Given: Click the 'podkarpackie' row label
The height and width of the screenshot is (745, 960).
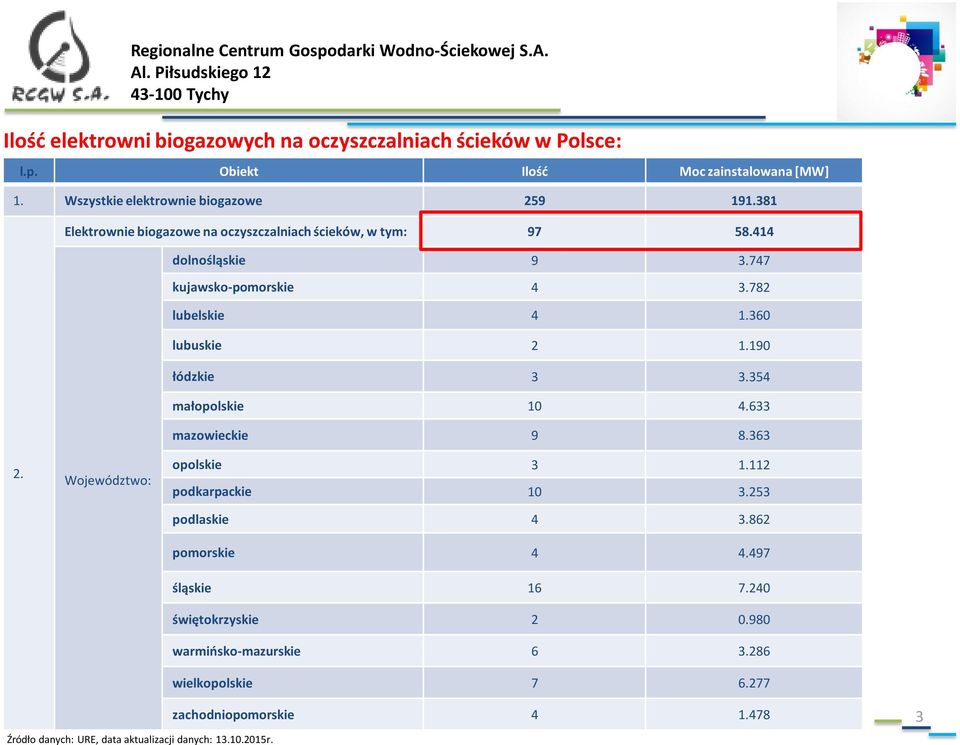Looking at the screenshot, I should click(x=212, y=492).
